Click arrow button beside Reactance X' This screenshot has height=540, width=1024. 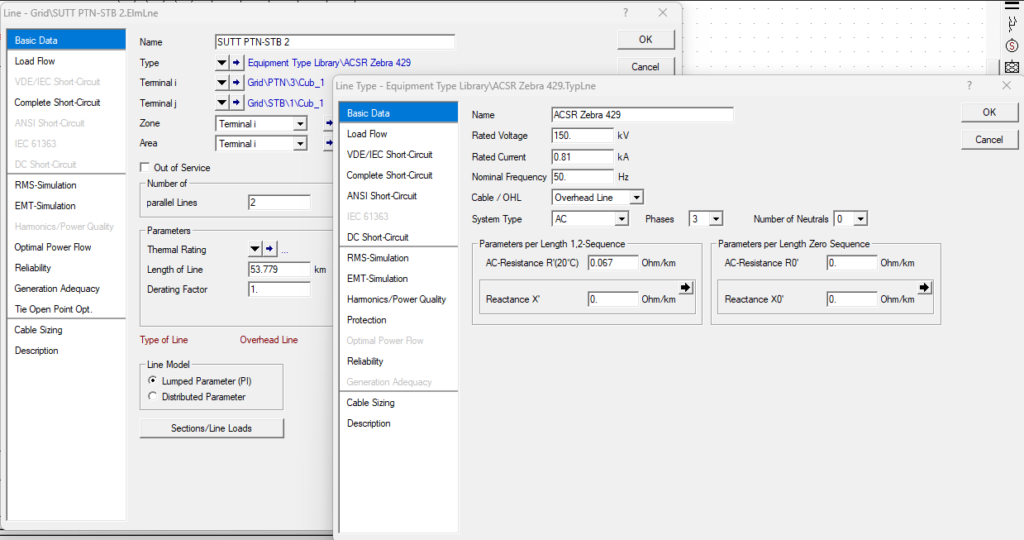(x=686, y=288)
